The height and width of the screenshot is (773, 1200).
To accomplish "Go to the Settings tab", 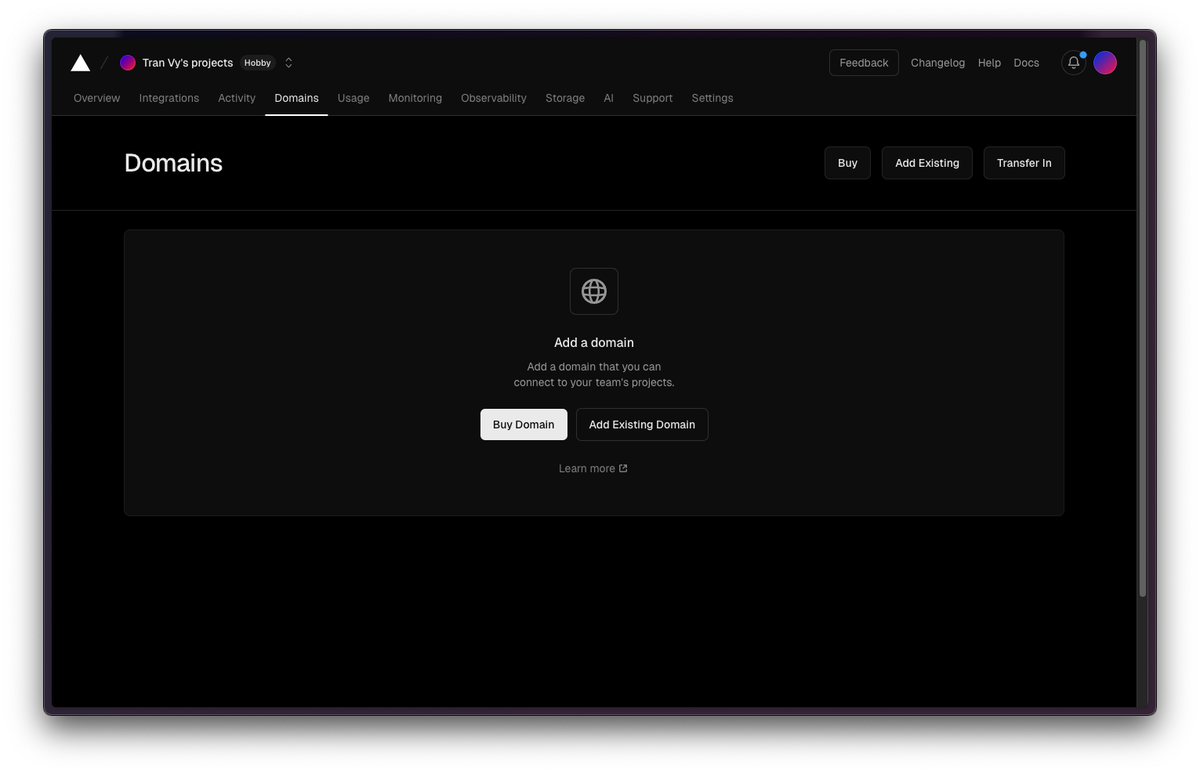I will point(712,97).
